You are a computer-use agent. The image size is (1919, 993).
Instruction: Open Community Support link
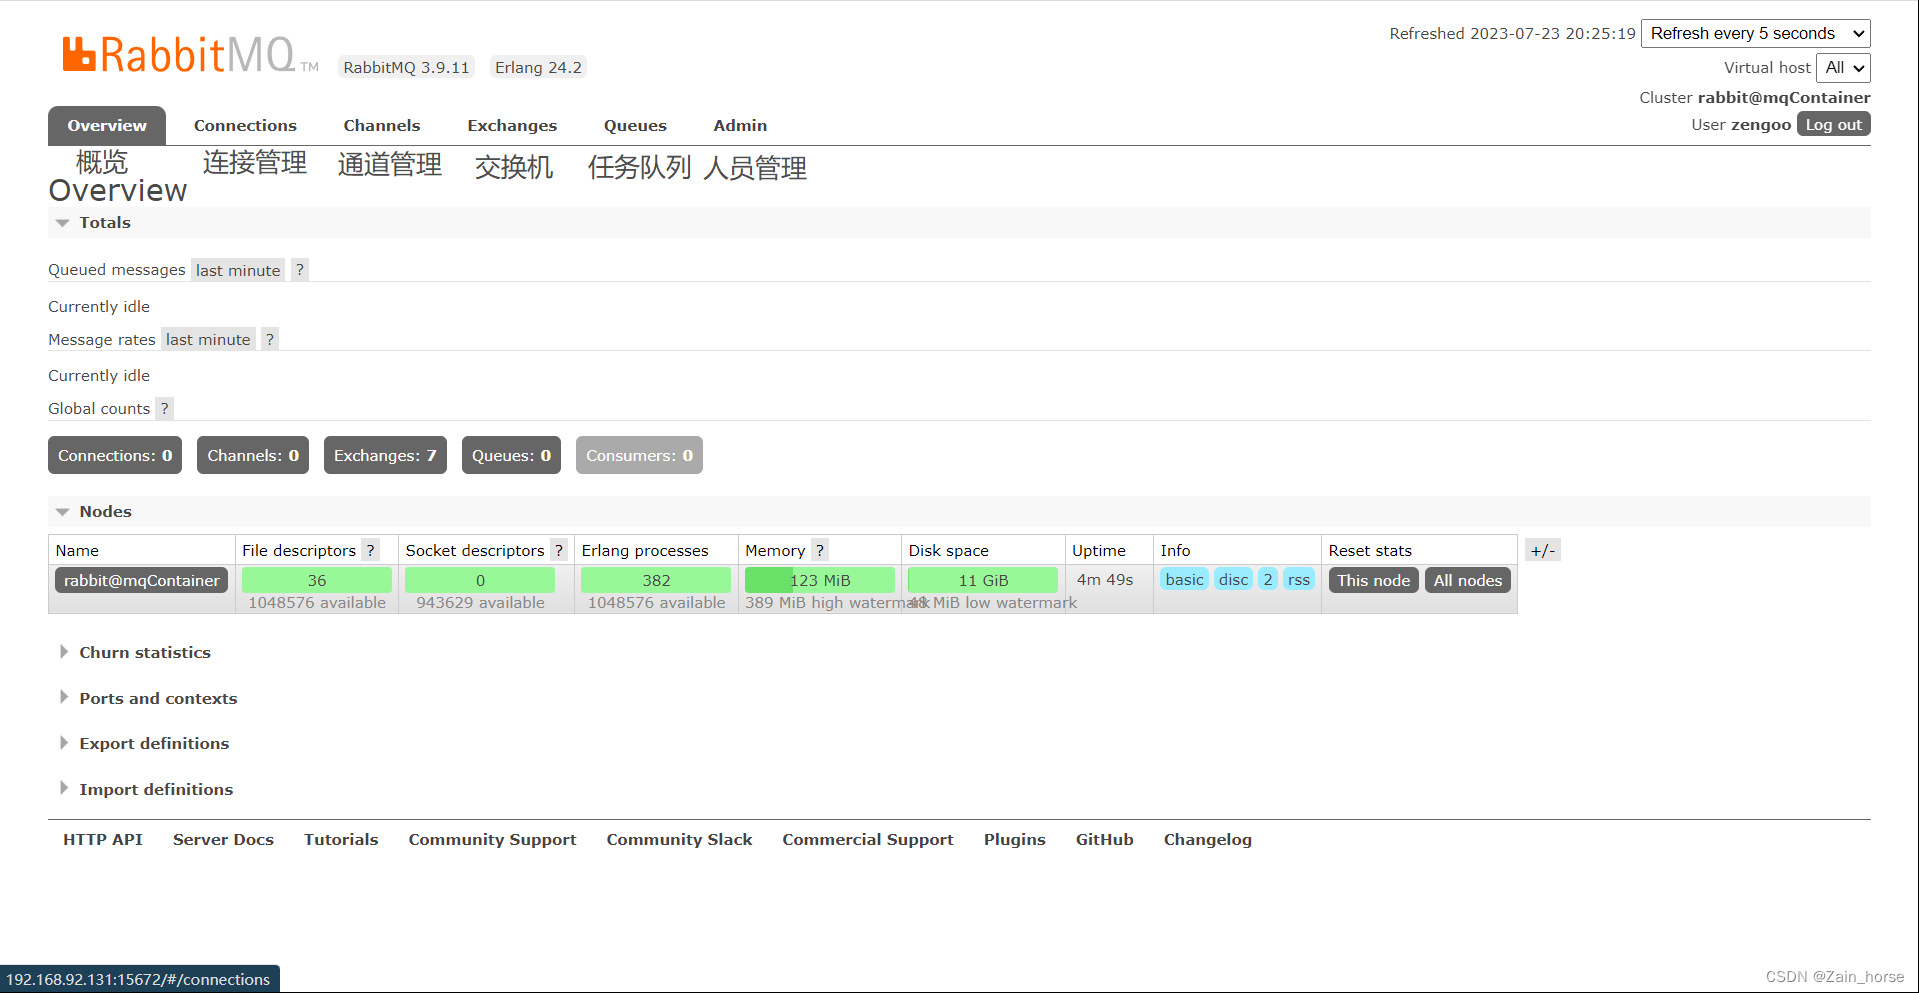492,839
